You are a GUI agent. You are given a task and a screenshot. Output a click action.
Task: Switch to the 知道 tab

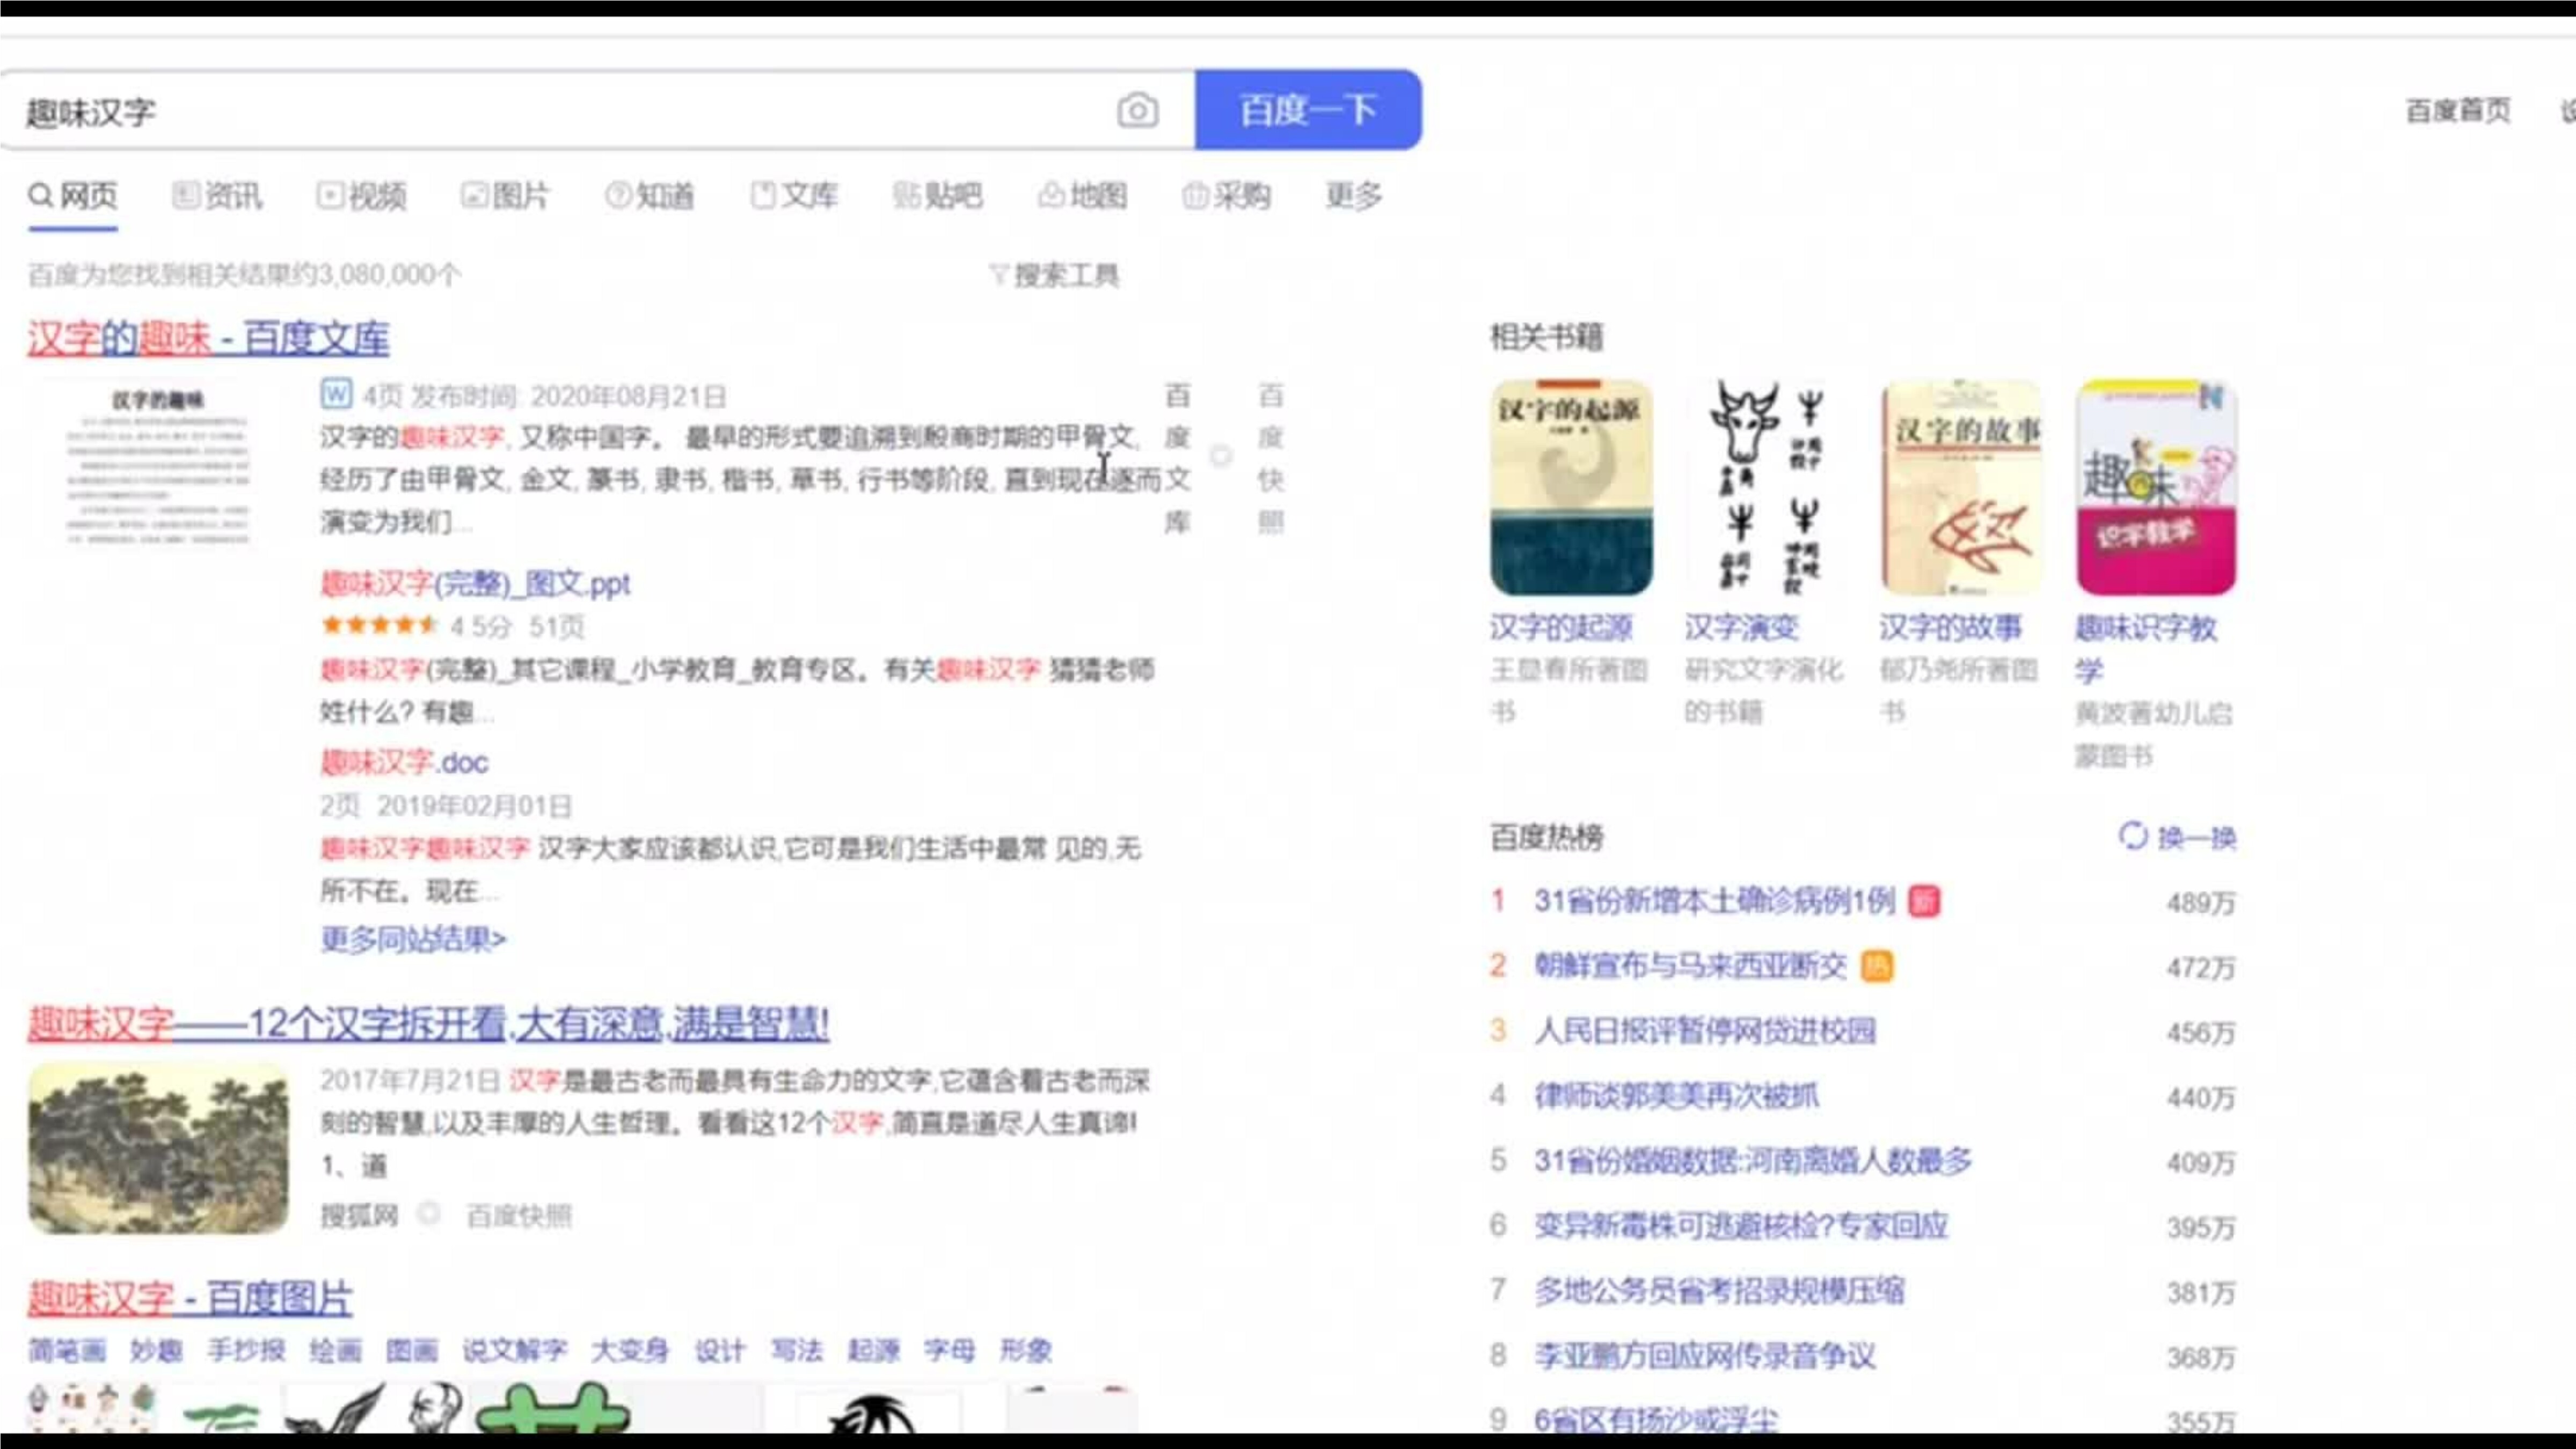tap(649, 196)
